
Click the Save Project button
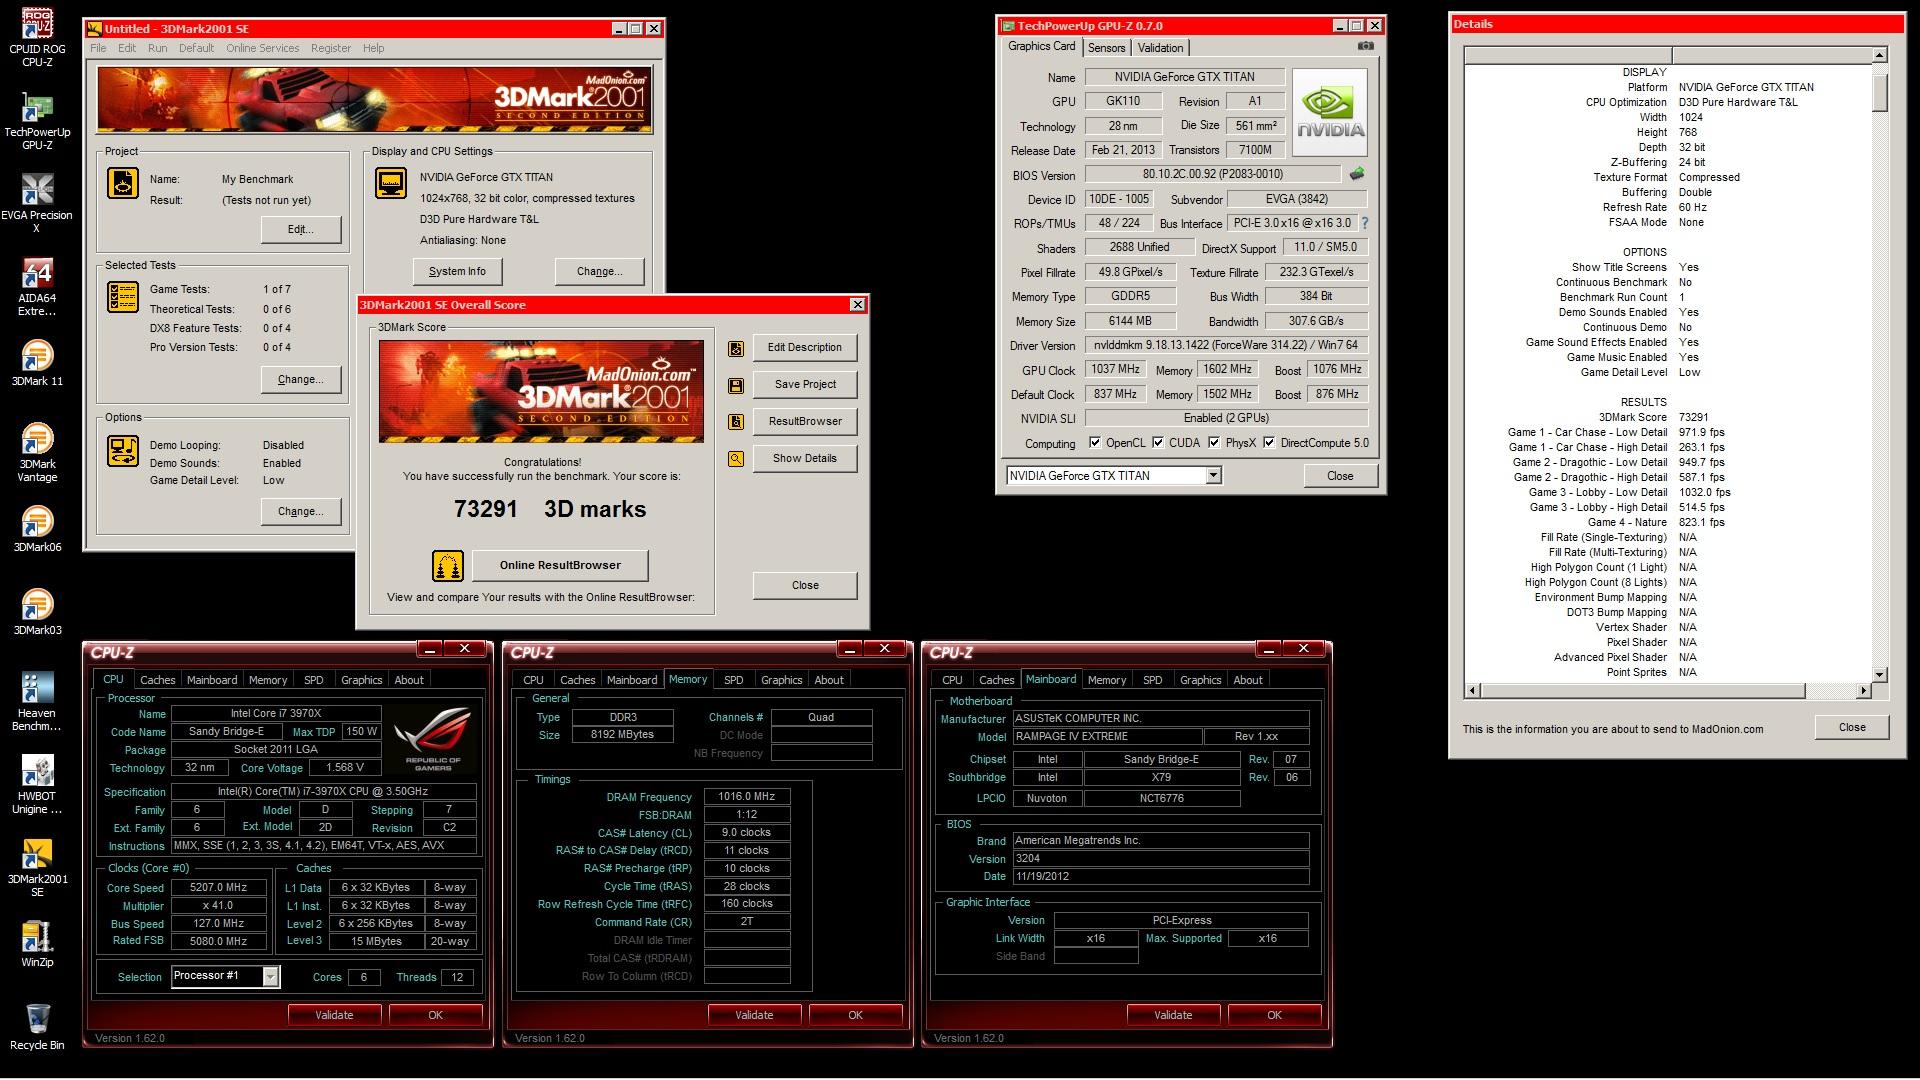(x=805, y=384)
